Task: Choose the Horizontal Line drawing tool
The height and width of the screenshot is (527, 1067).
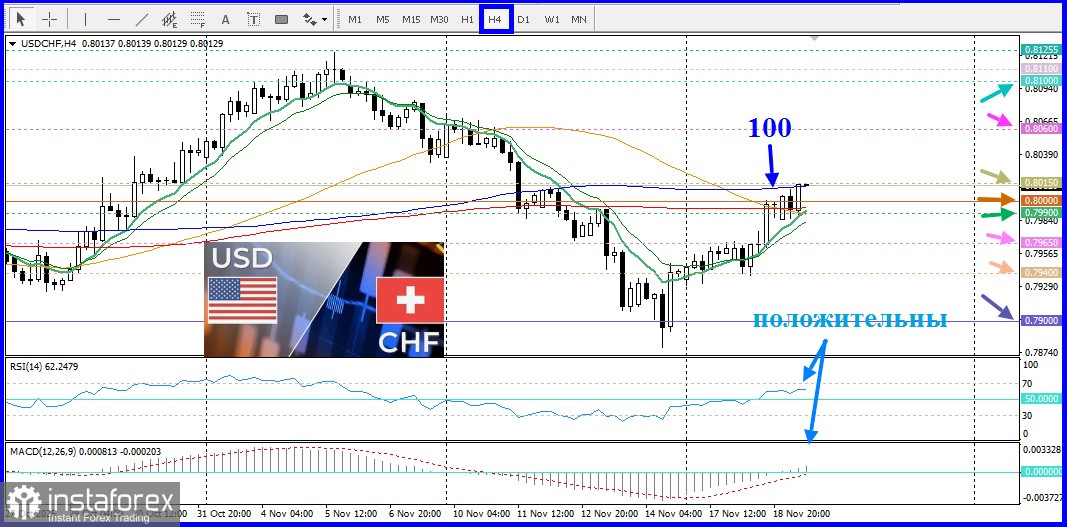Action: tap(114, 19)
